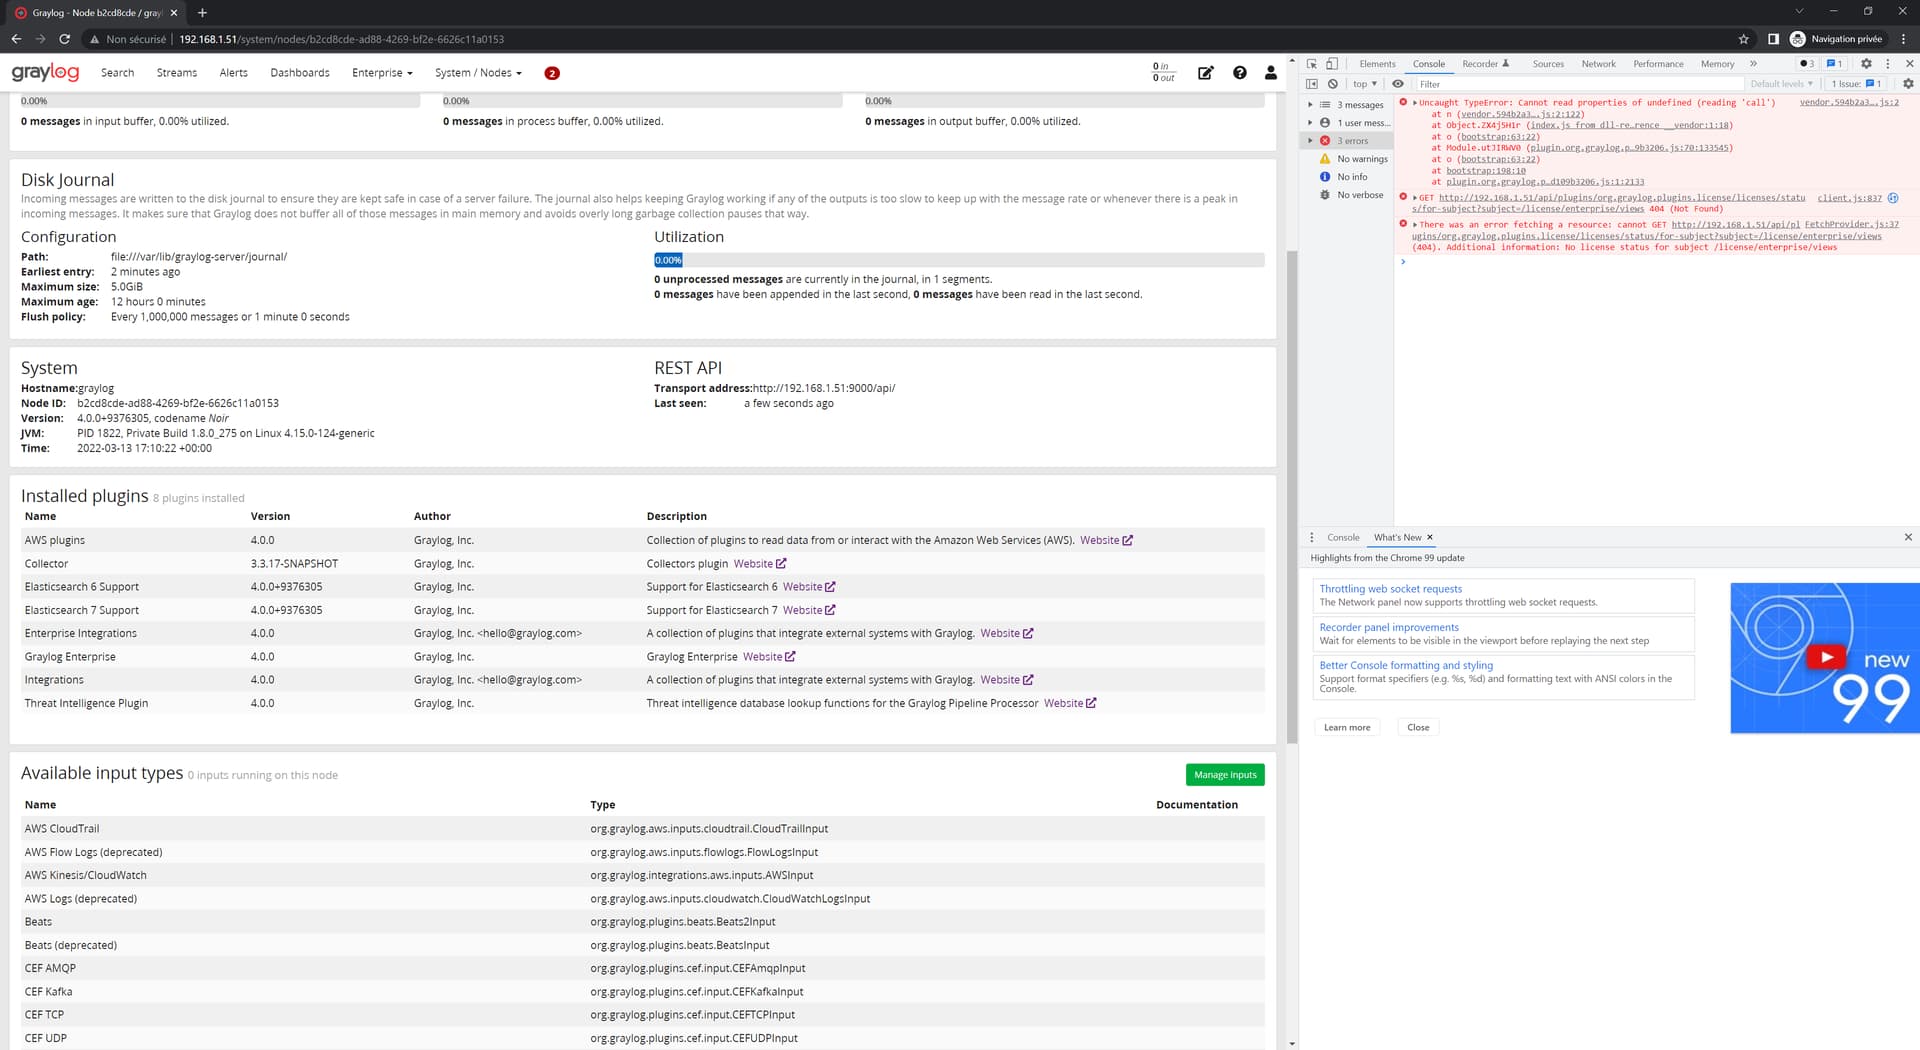
Task: Open the Streams menu item
Action: [x=177, y=73]
